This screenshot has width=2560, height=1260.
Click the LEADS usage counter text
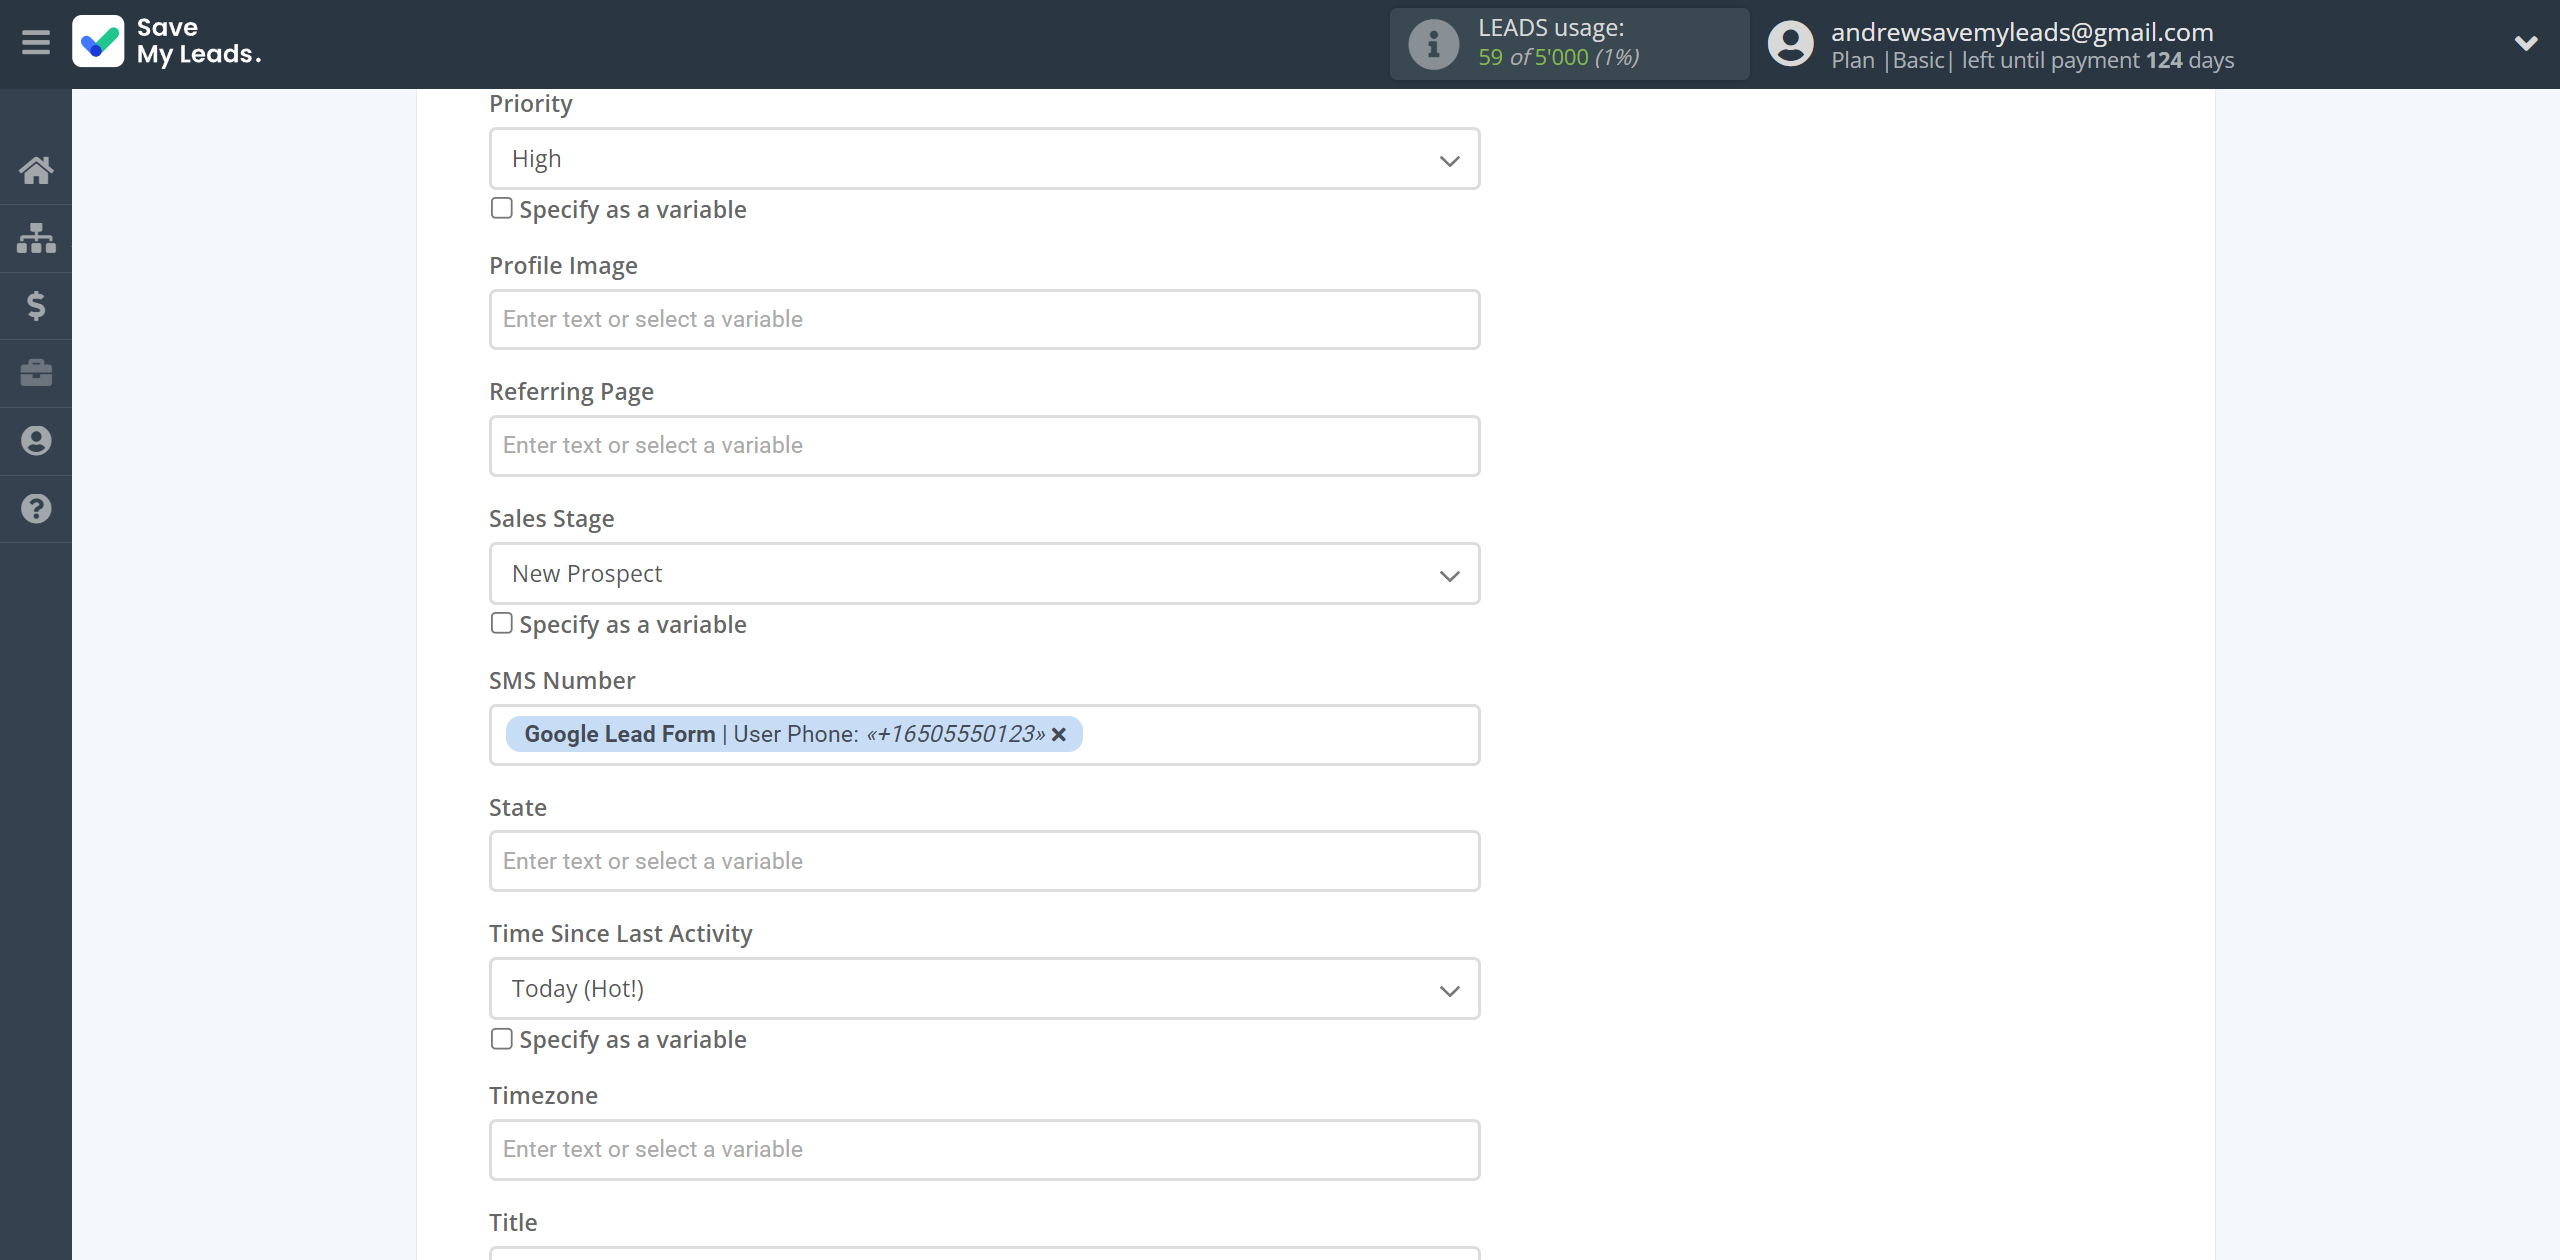(1558, 58)
